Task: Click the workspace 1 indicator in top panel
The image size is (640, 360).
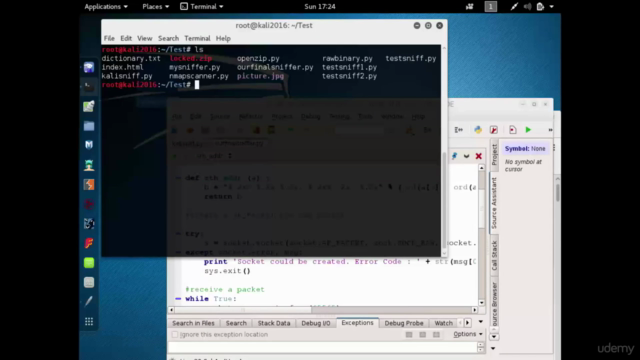Action: [x=491, y=7]
